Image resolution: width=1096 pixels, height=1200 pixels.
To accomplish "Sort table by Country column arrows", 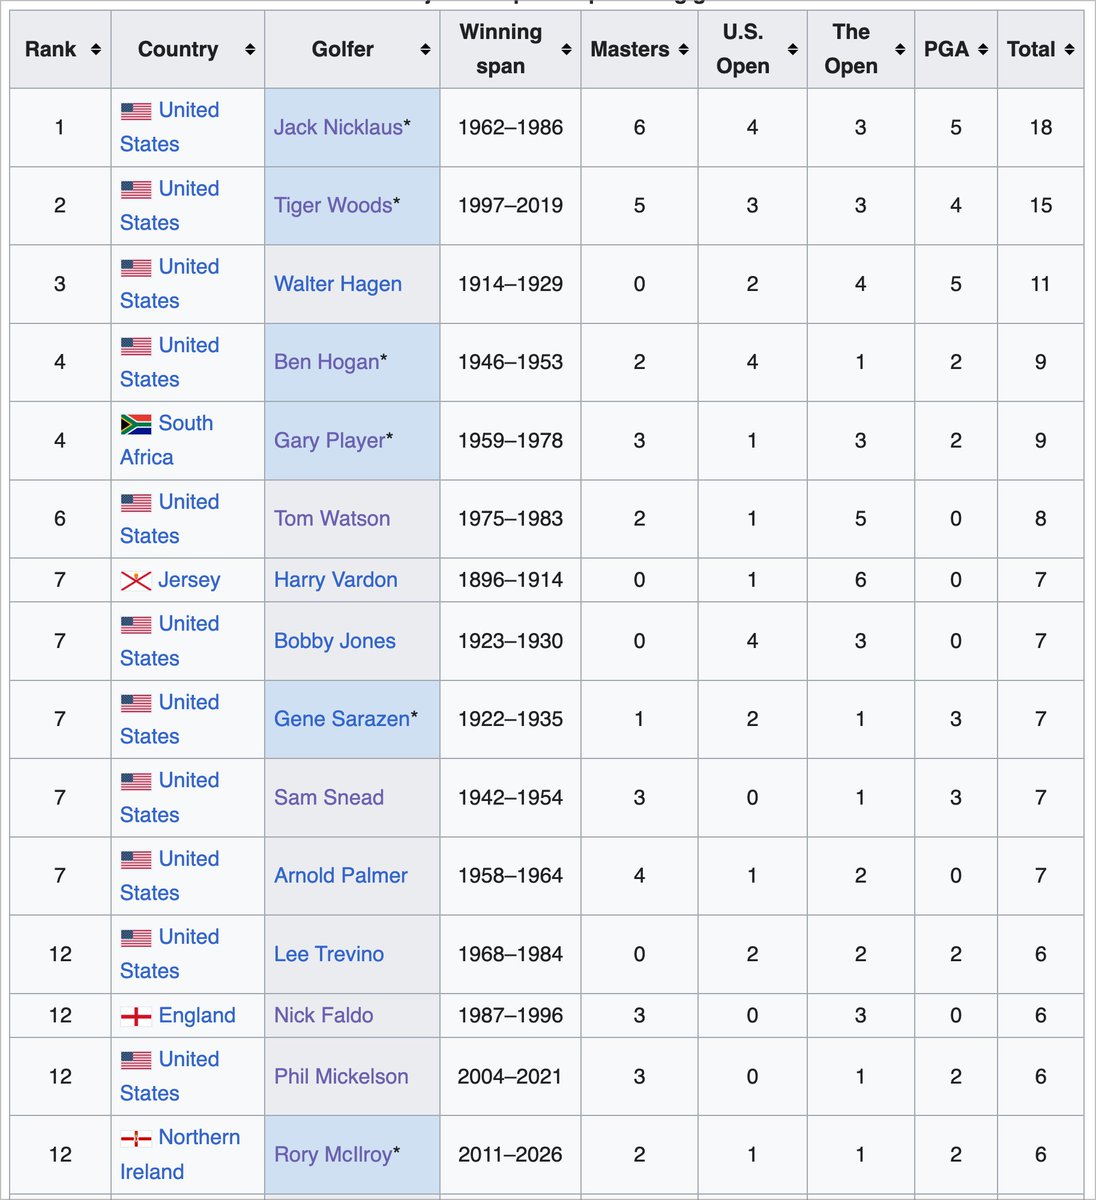I will pos(249,49).
